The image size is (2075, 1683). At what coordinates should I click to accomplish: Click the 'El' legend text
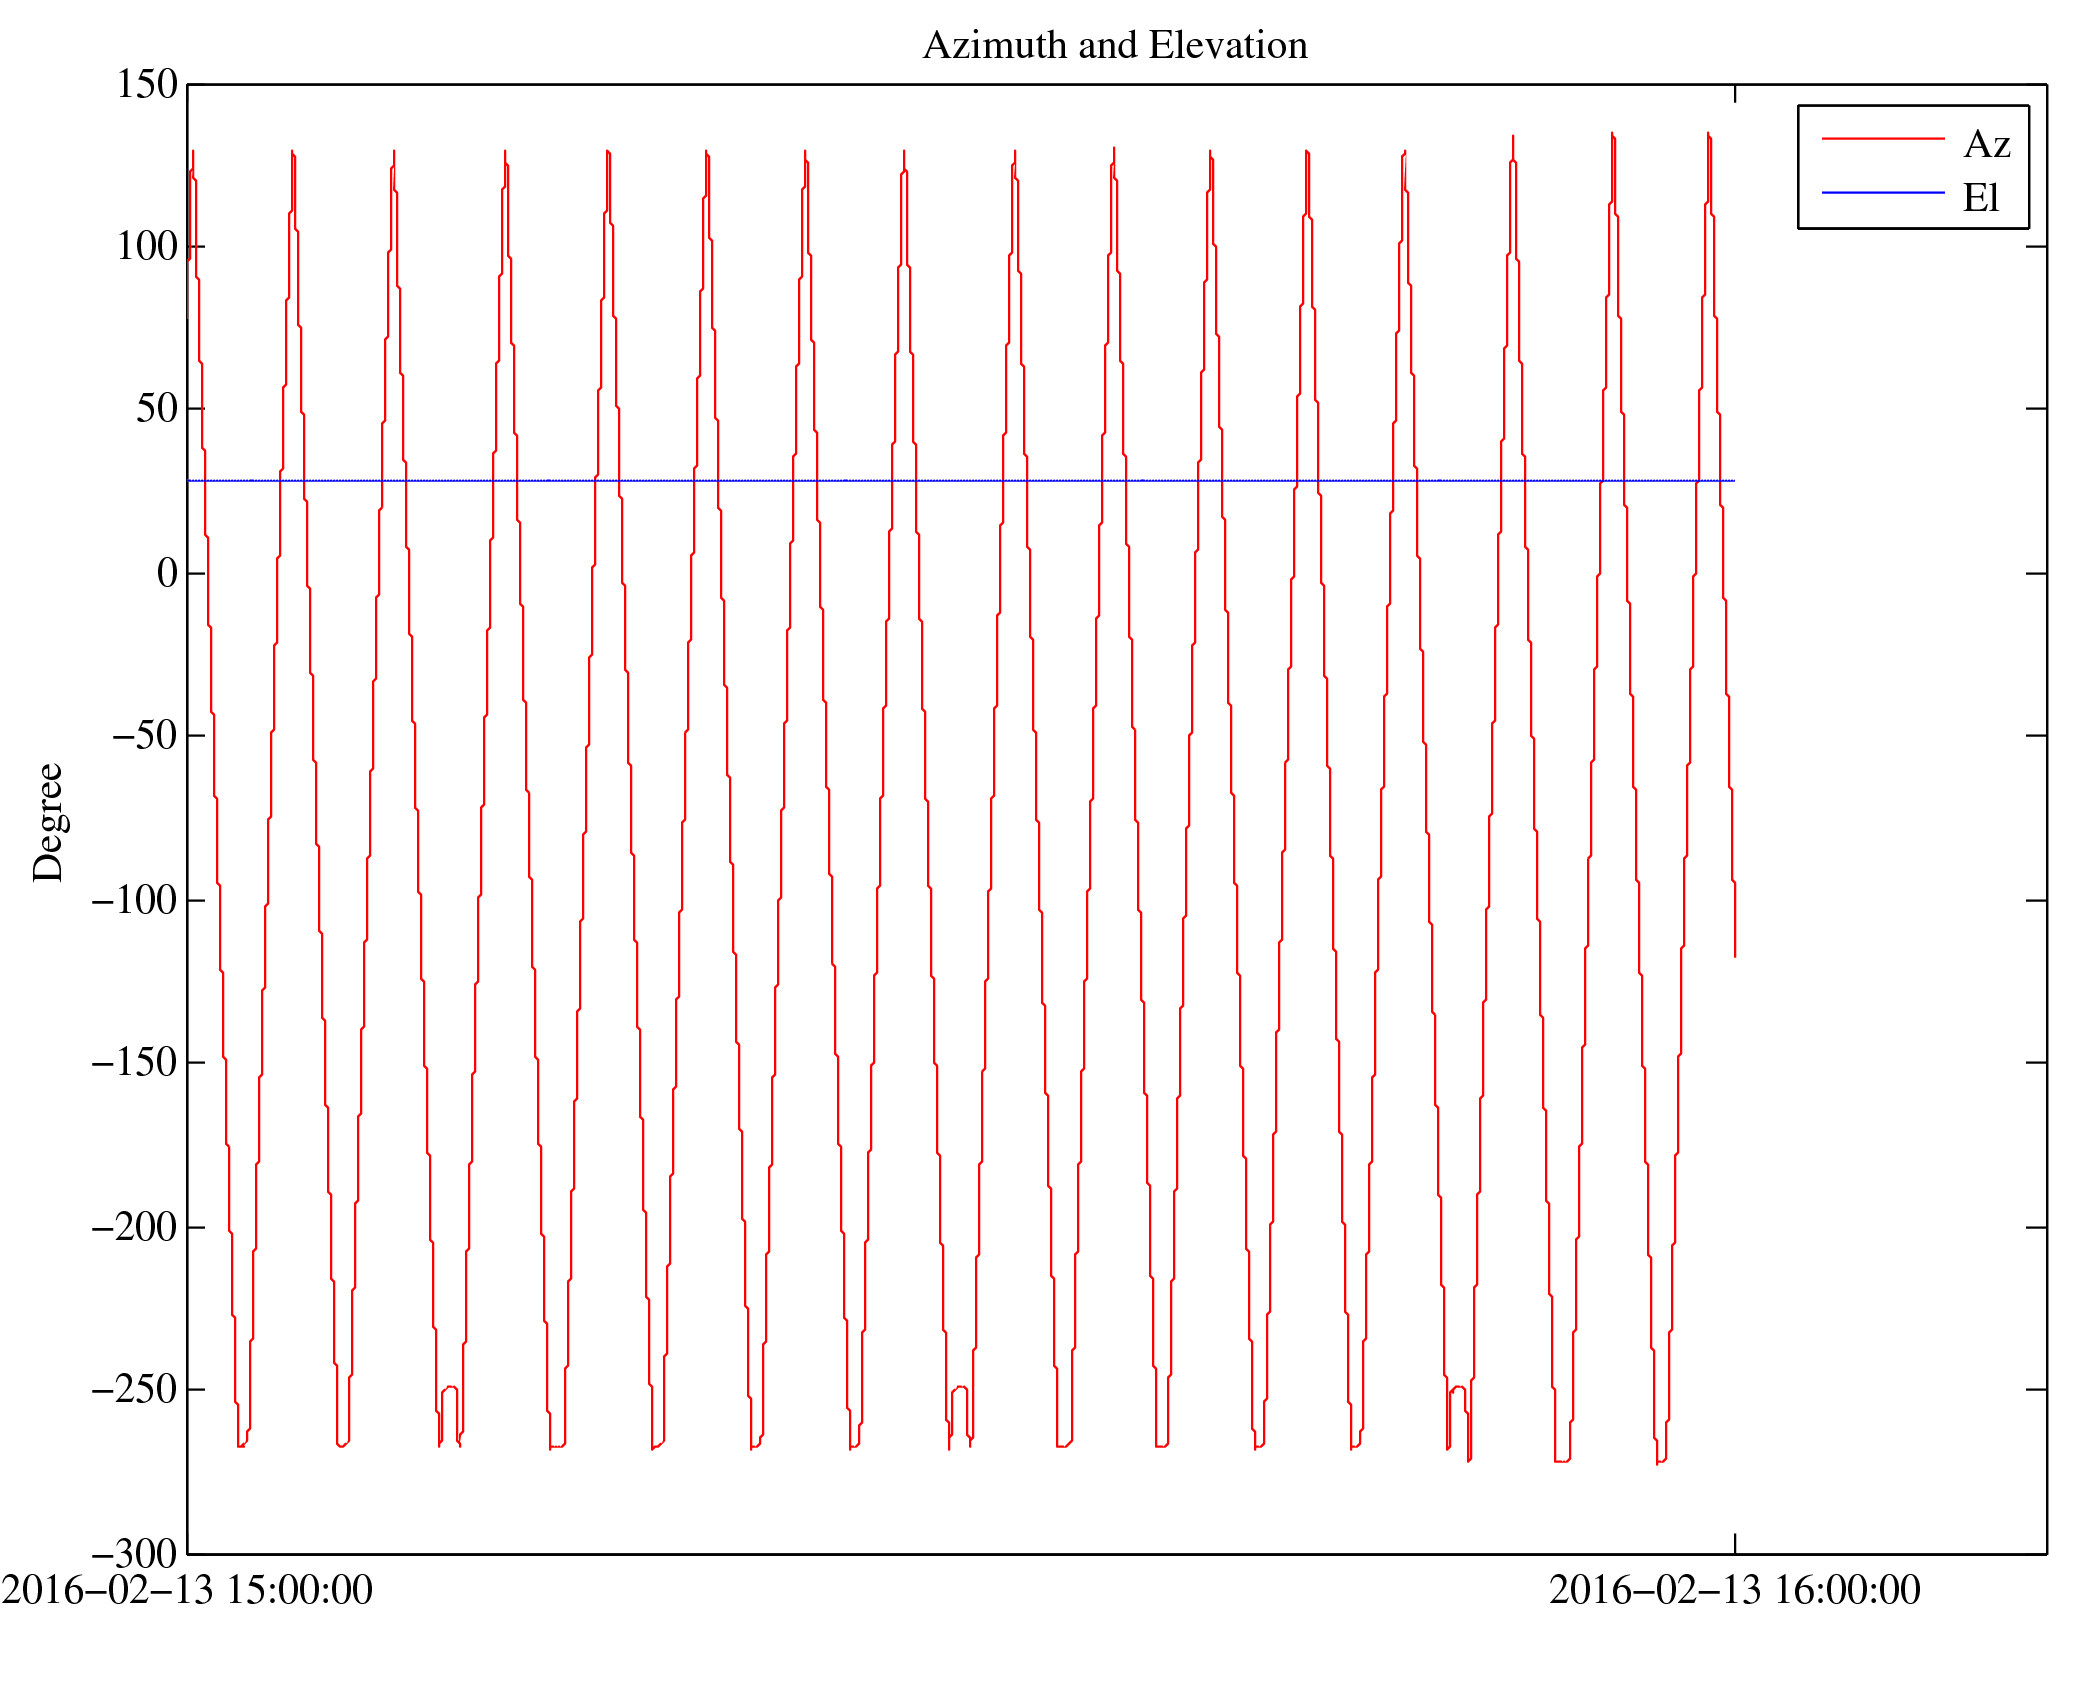point(1980,198)
